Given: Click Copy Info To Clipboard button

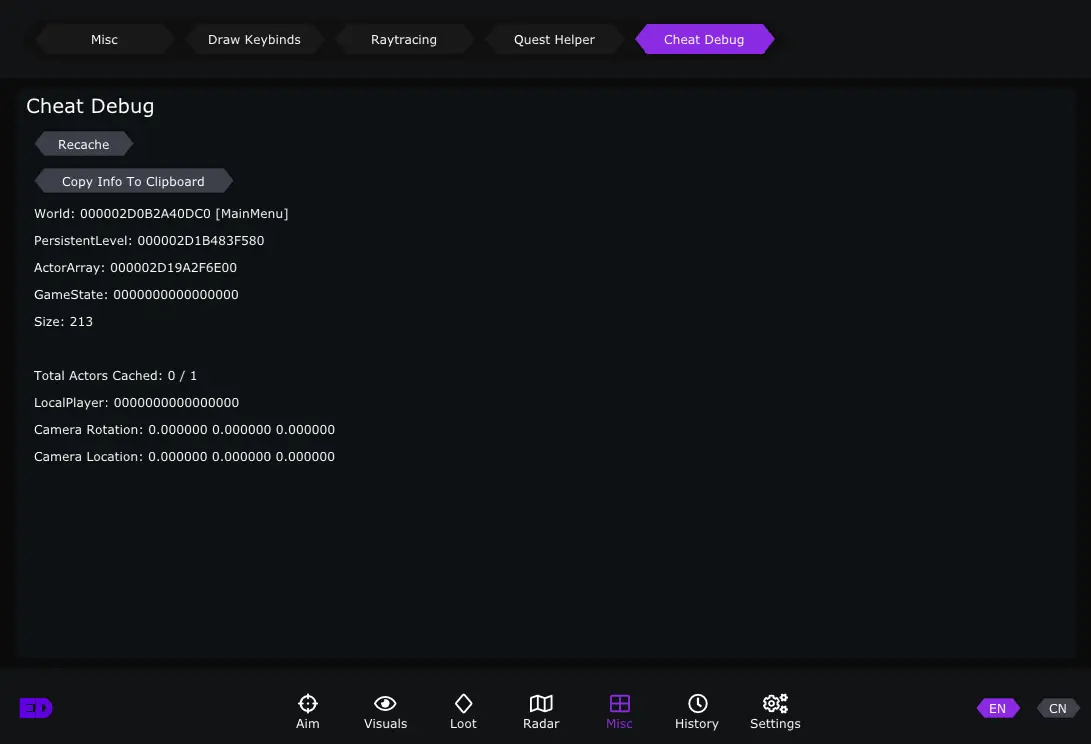Looking at the screenshot, I should 133,181.
